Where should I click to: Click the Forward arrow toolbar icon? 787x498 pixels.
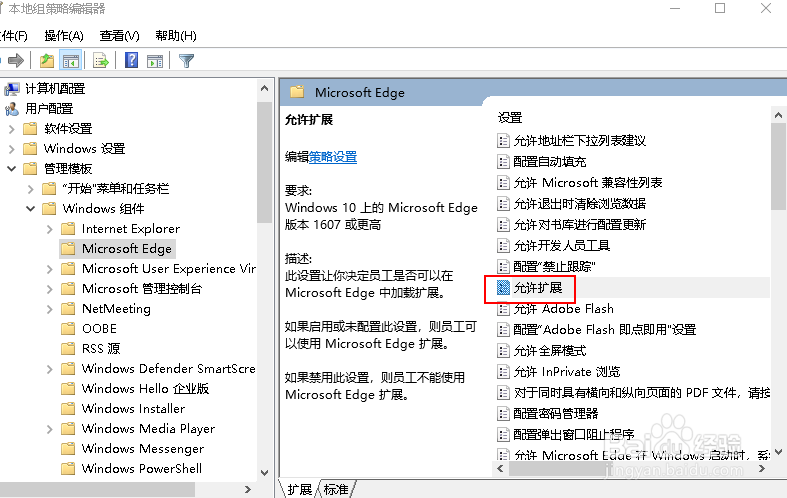click(x=16, y=61)
